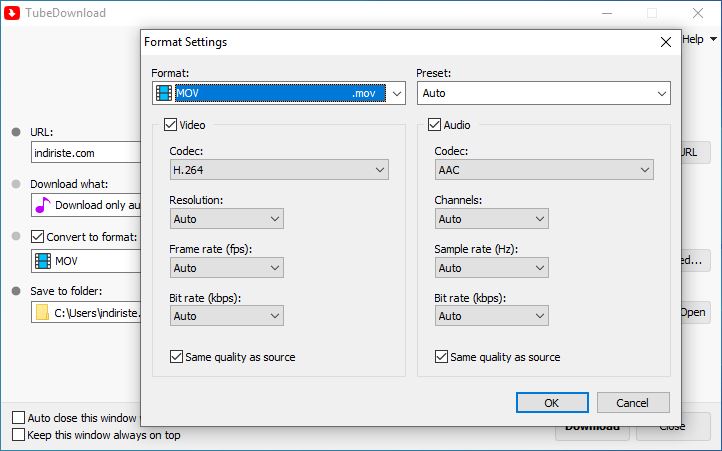The width and height of the screenshot is (722, 451).
Task: Enable Keep this window always on top
Action: pyautogui.click(x=18, y=435)
